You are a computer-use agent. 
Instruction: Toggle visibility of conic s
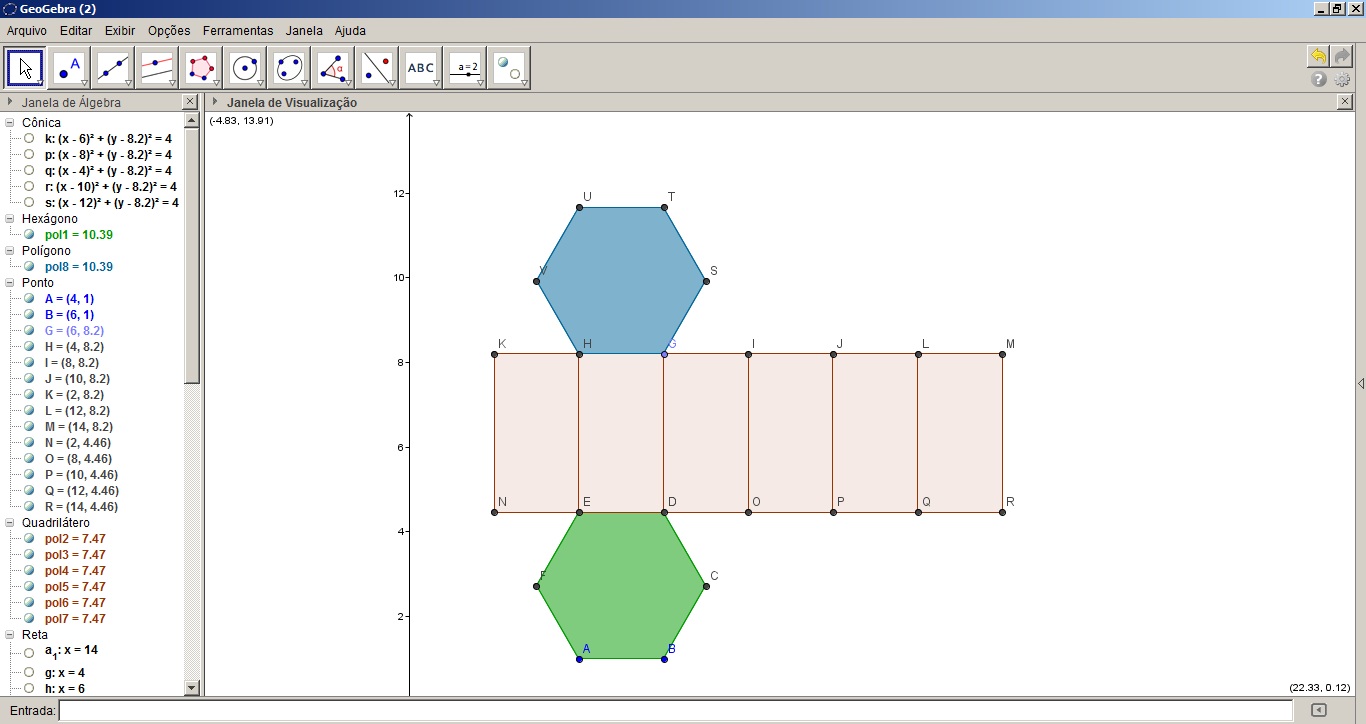29,203
